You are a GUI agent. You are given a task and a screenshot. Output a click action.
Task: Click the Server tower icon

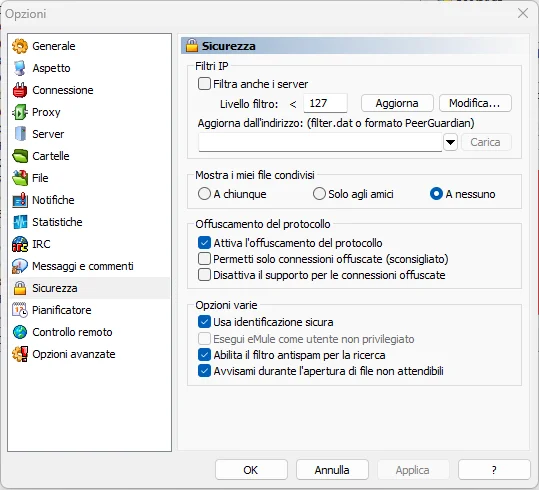click(x=20, y=134)
